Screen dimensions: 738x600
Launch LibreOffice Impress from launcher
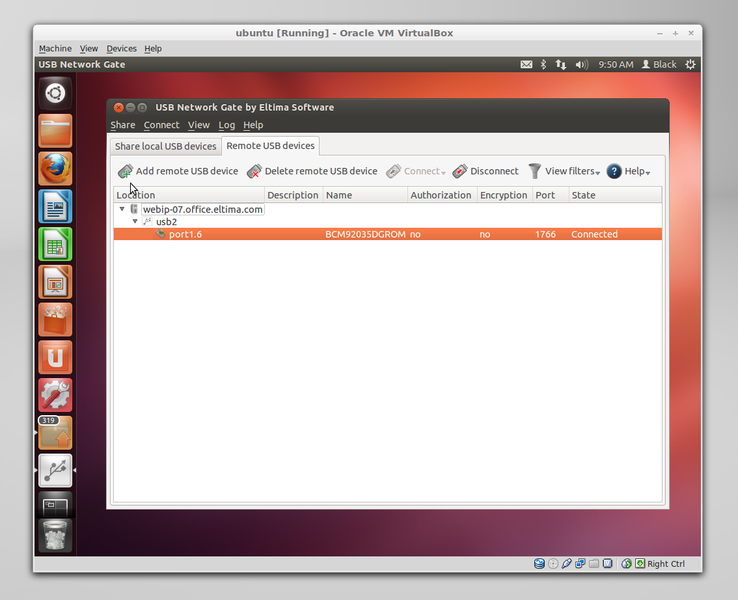[x=56, y=282]
